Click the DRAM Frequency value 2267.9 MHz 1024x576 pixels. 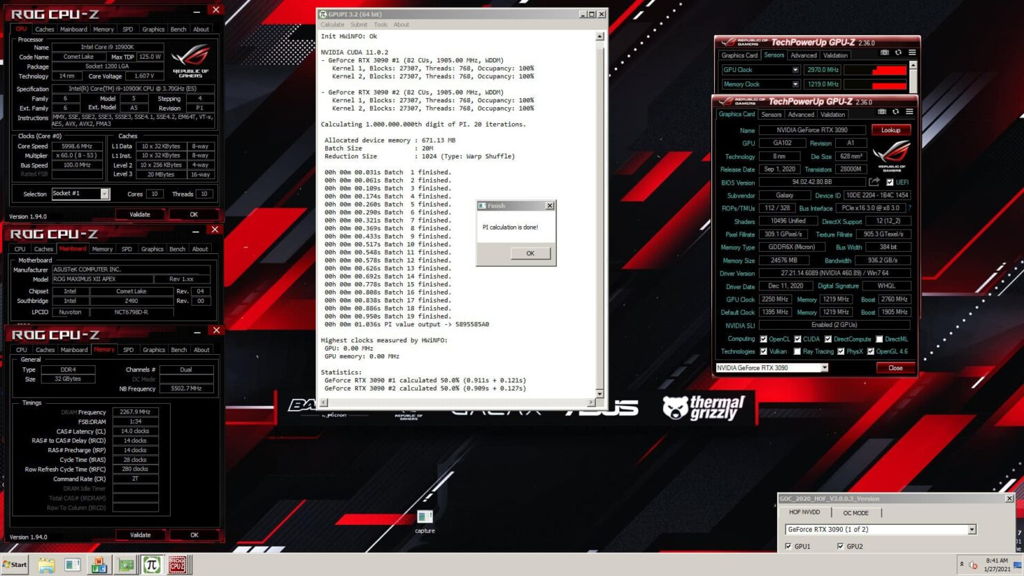click(135, 412)
